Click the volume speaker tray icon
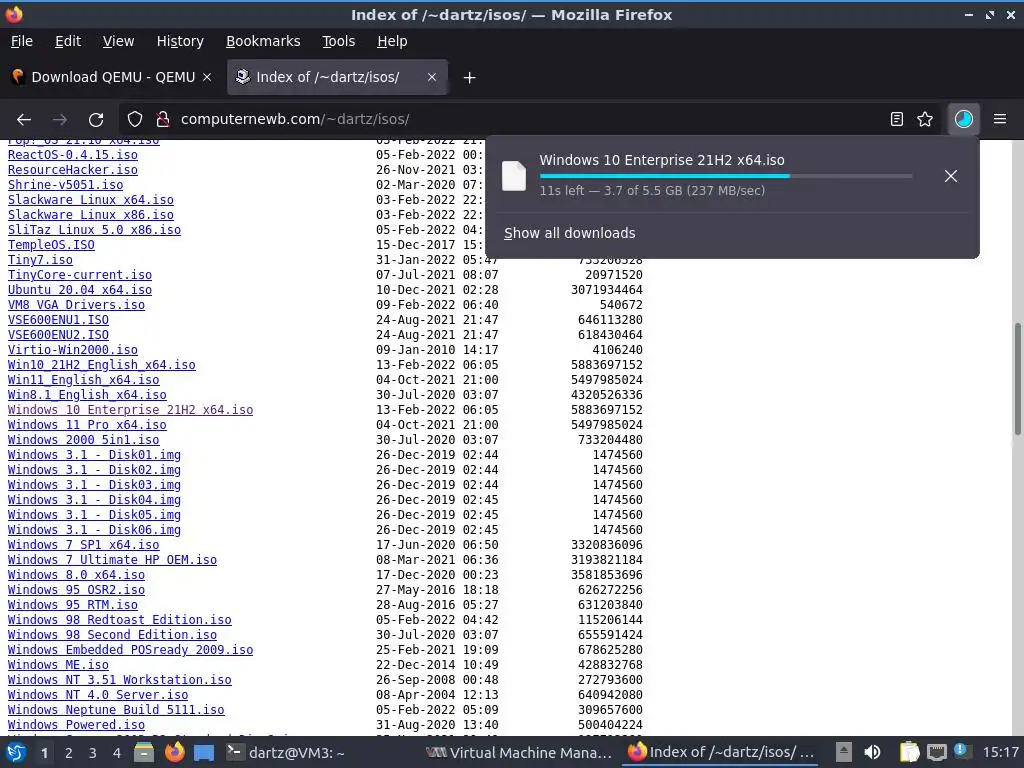 (872, 752)
